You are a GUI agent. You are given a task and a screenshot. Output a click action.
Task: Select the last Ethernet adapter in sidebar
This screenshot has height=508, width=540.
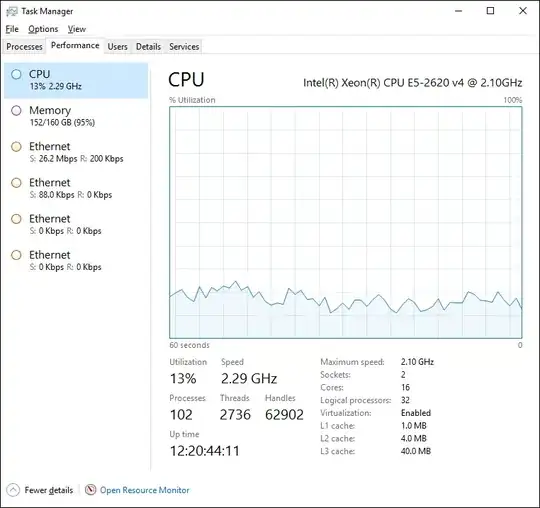point(76,261)
